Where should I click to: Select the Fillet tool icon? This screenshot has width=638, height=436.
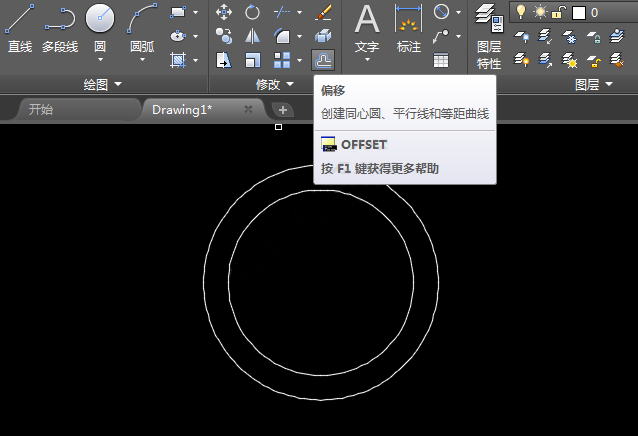[282, 36]
